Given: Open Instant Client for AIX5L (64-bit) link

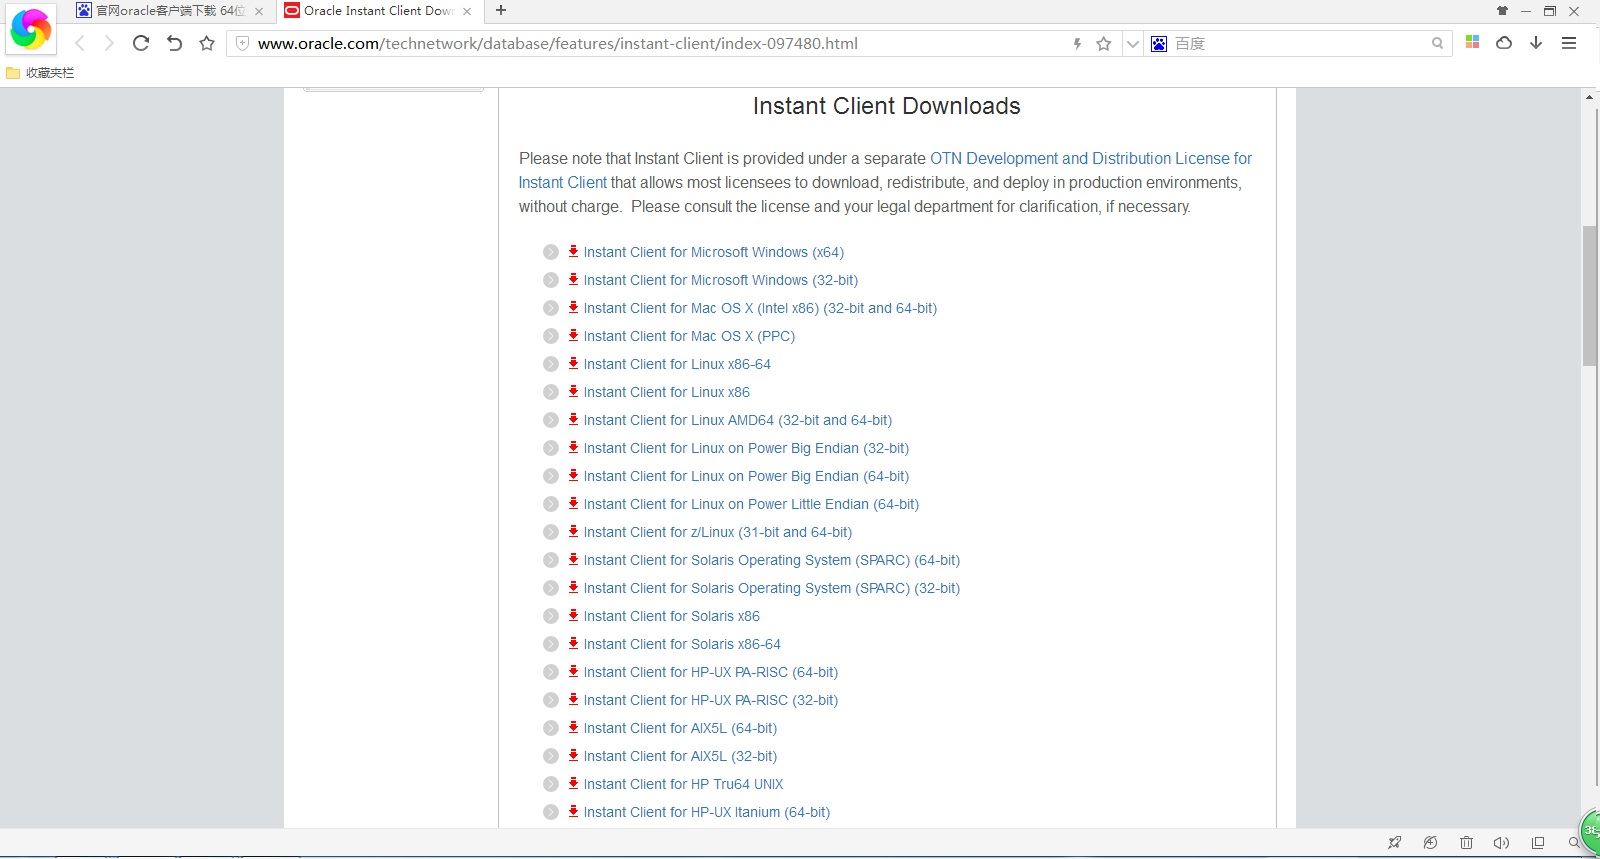Looking at the screenshot, I should pyautogui.click(x=680, y=728).
